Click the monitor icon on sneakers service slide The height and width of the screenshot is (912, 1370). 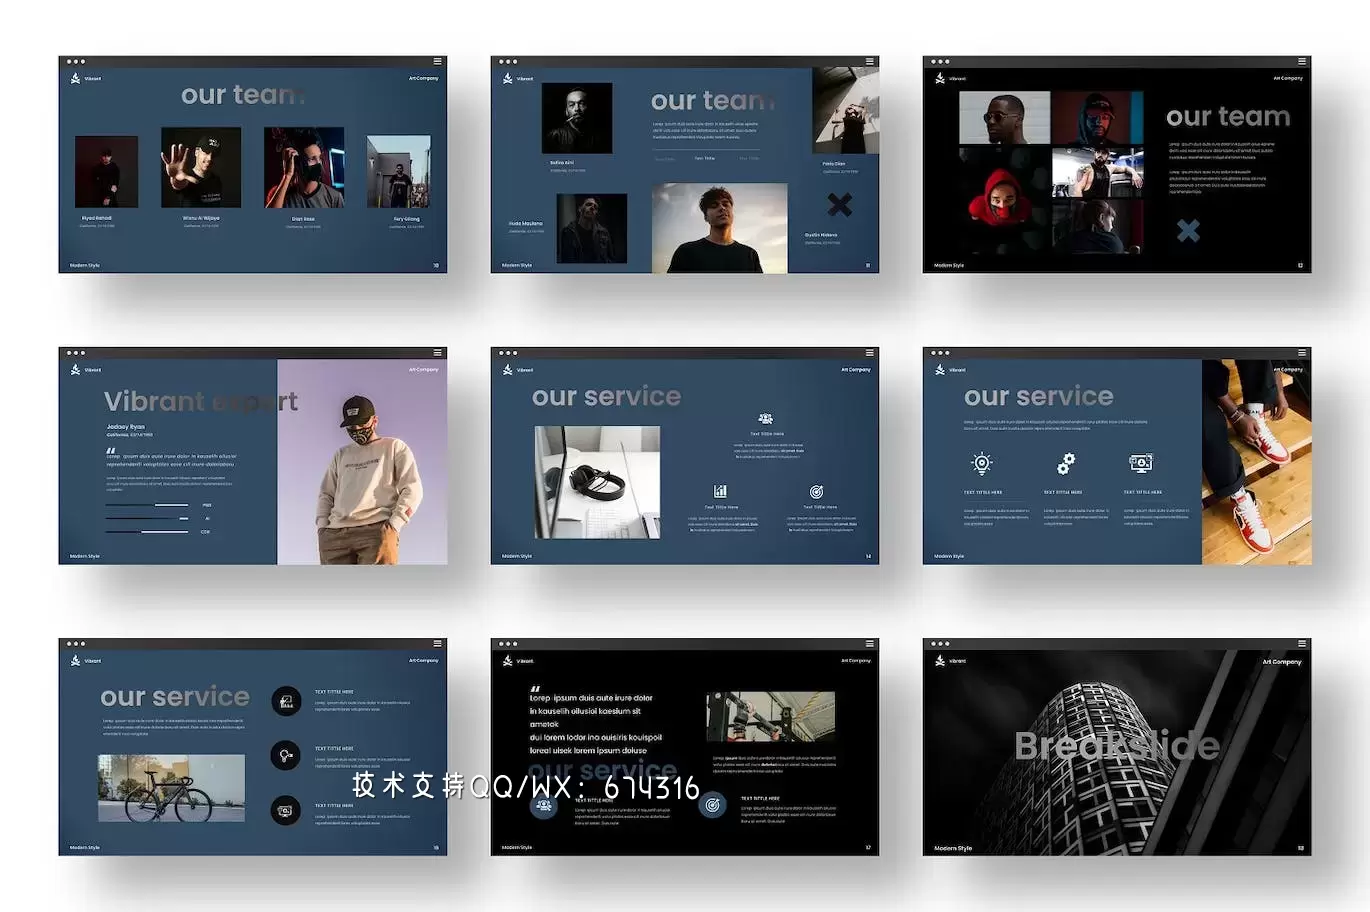[x=1140, y=462]
